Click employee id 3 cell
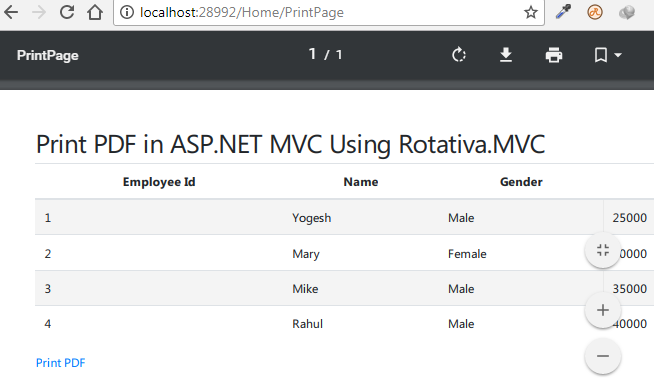 point(48,289)
